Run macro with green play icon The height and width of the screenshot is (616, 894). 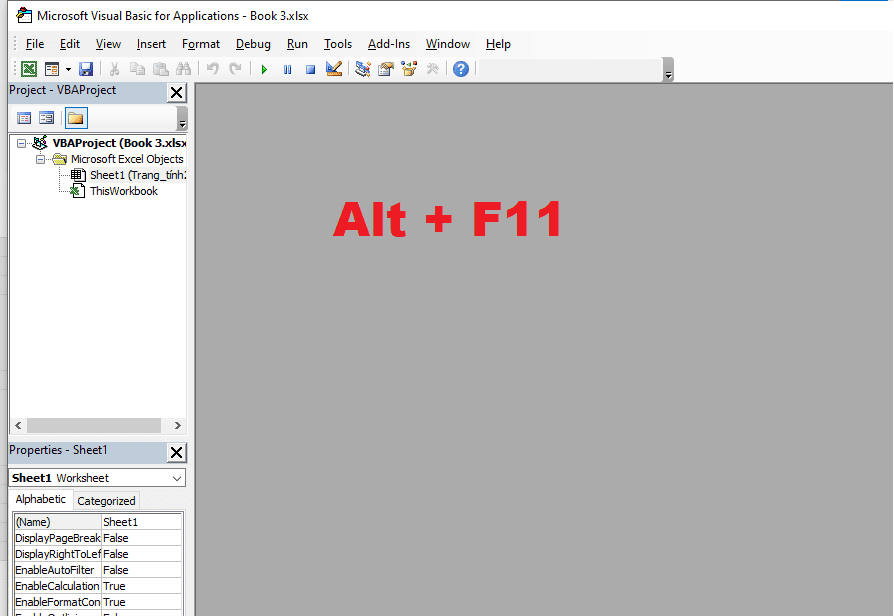pyautogui.click(x=264, y=70)
